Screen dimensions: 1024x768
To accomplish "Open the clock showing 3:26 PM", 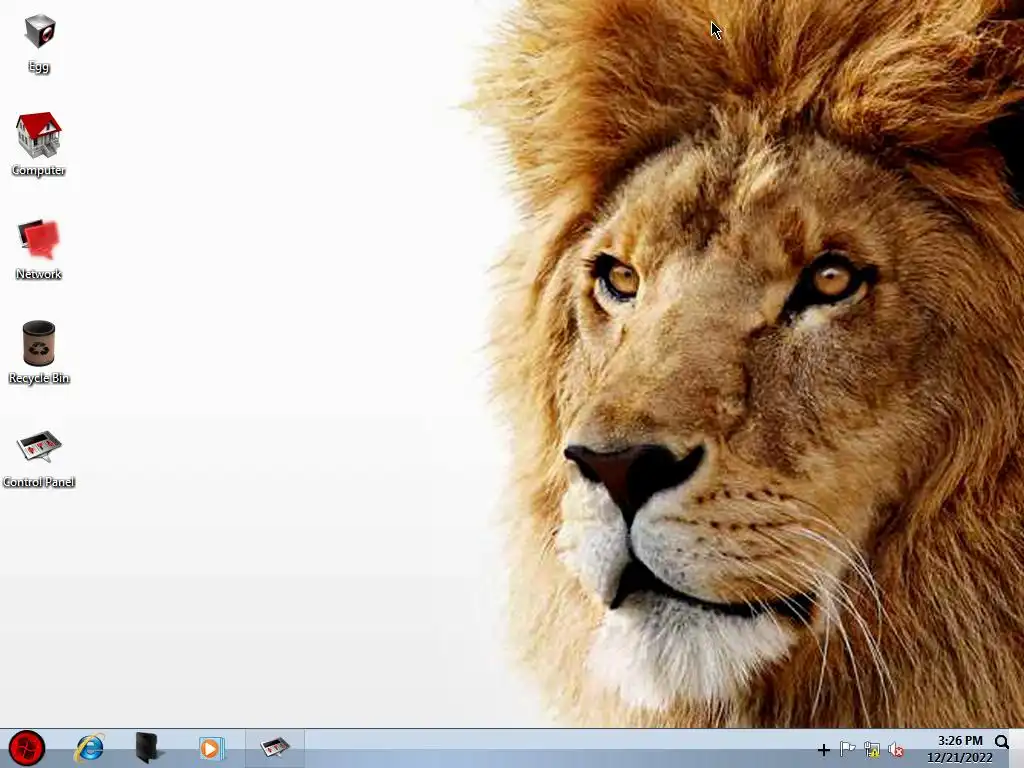I will coord(960,749).
